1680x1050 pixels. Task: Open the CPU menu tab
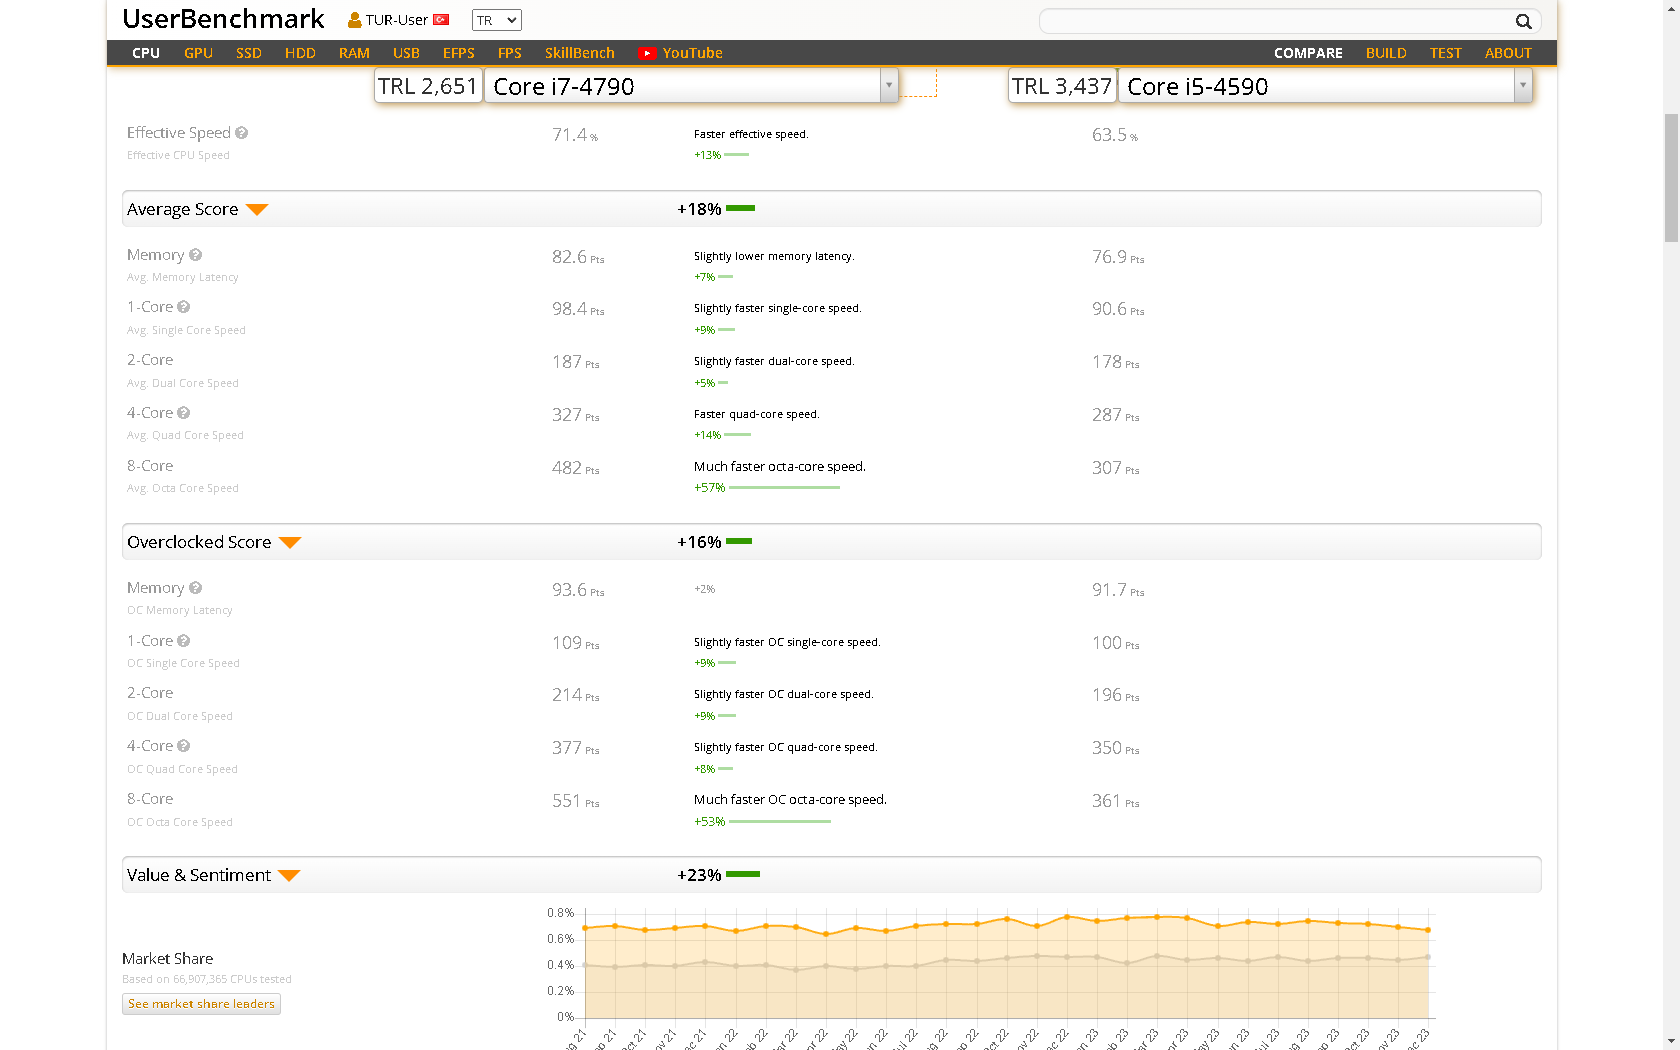tap(146, 53)
